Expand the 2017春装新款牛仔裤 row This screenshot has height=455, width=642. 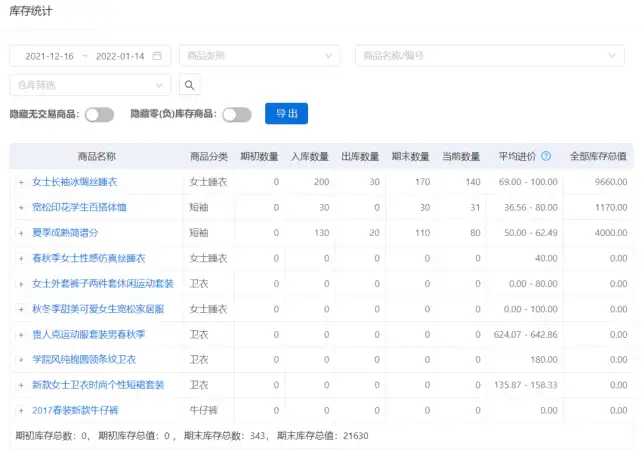[21, 410]
